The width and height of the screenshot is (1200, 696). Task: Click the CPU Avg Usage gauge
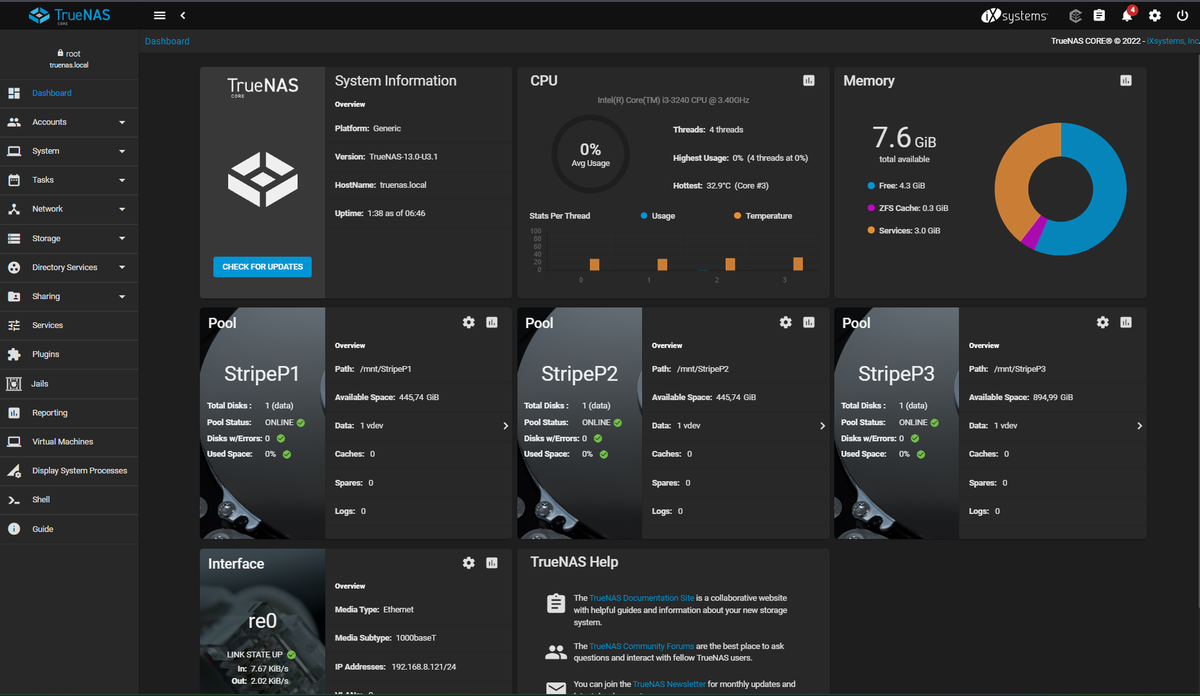click(x=590, y=154)
